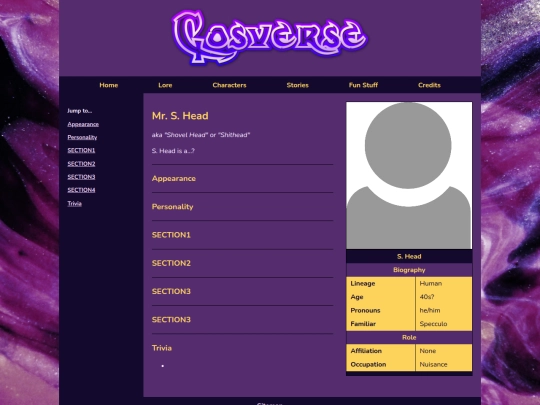Click the "Mr. S. Head" page title
Screen dimensions: 540x405
180,116
